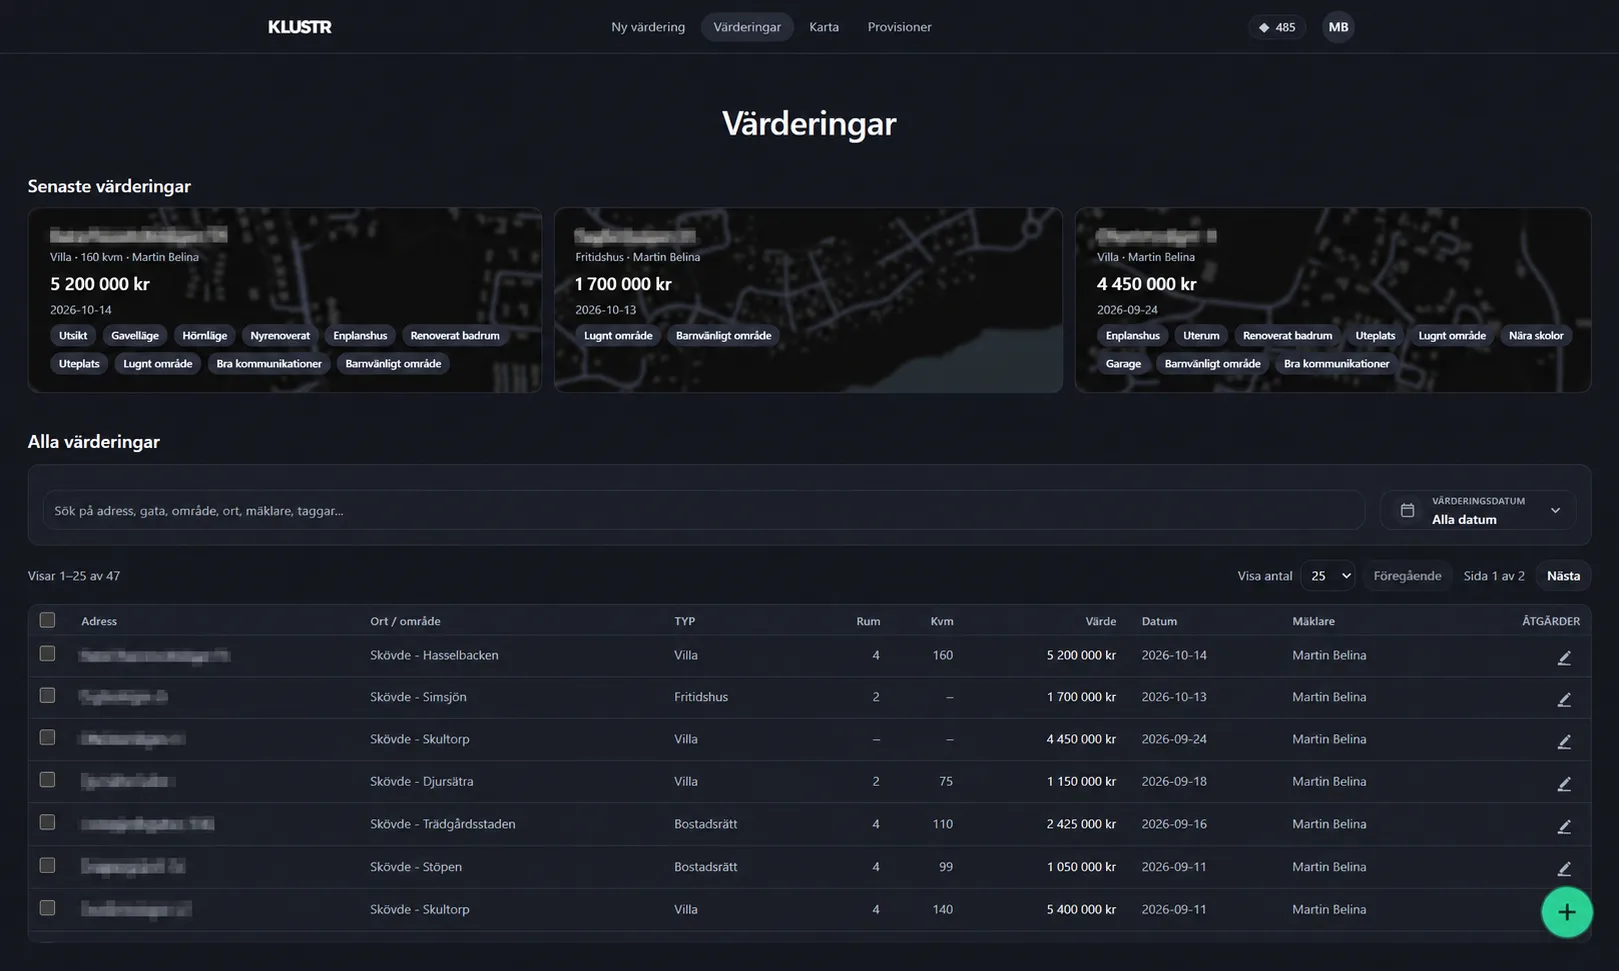
Task: Open the Visa antal 25 dropdown
Action: (1328, 576)
